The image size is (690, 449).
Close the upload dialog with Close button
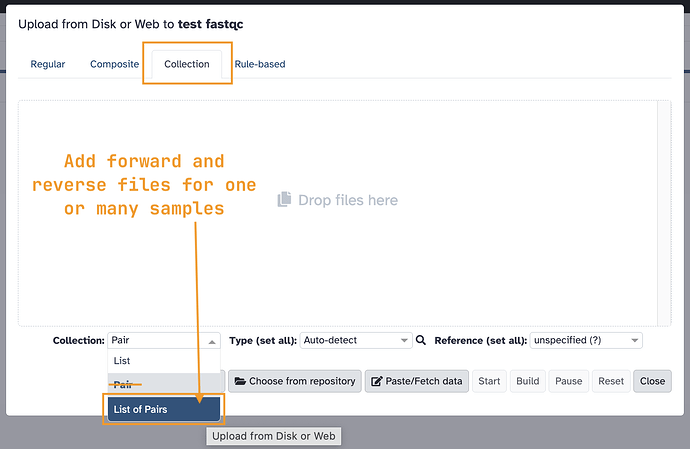(652, 381)
